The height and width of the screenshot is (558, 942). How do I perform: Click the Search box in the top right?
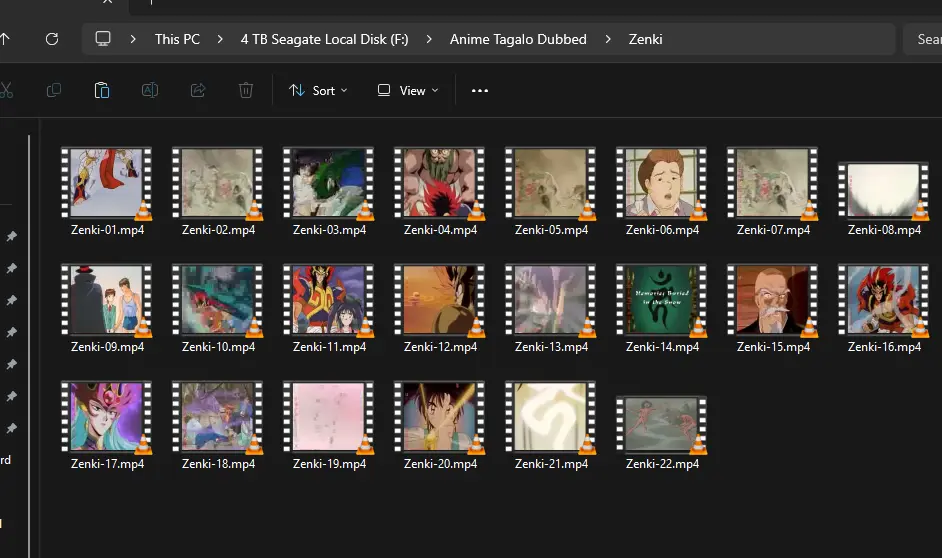click(923, 39)
